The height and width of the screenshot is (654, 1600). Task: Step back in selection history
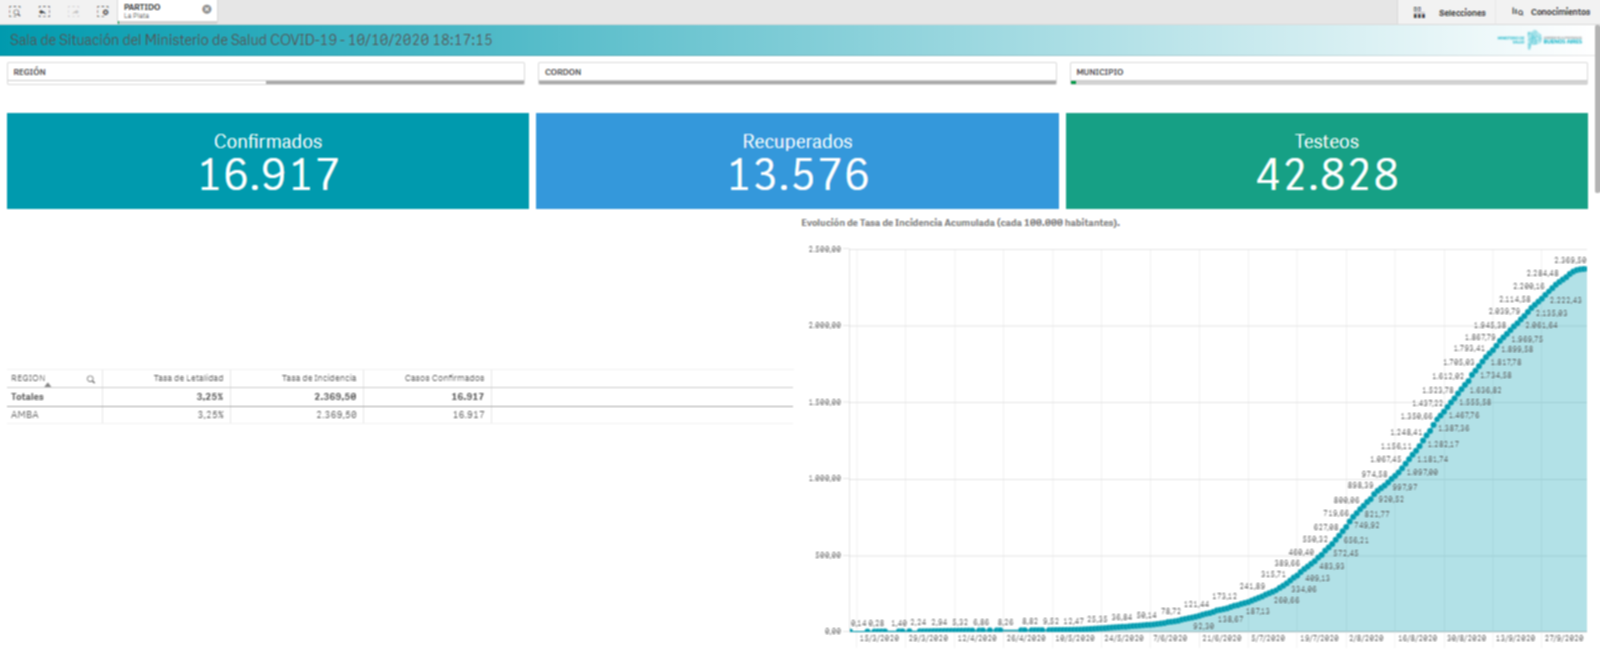coord(44,11)
